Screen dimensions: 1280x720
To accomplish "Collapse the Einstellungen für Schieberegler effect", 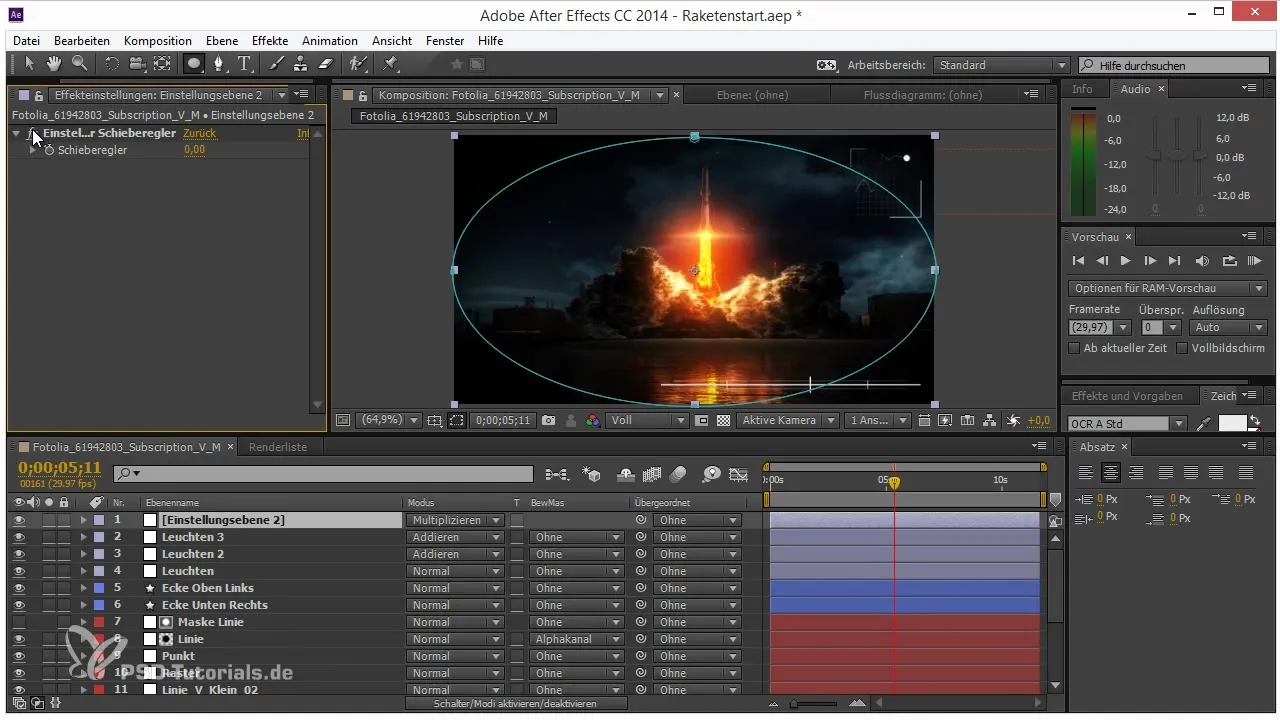I will [17, 133].
